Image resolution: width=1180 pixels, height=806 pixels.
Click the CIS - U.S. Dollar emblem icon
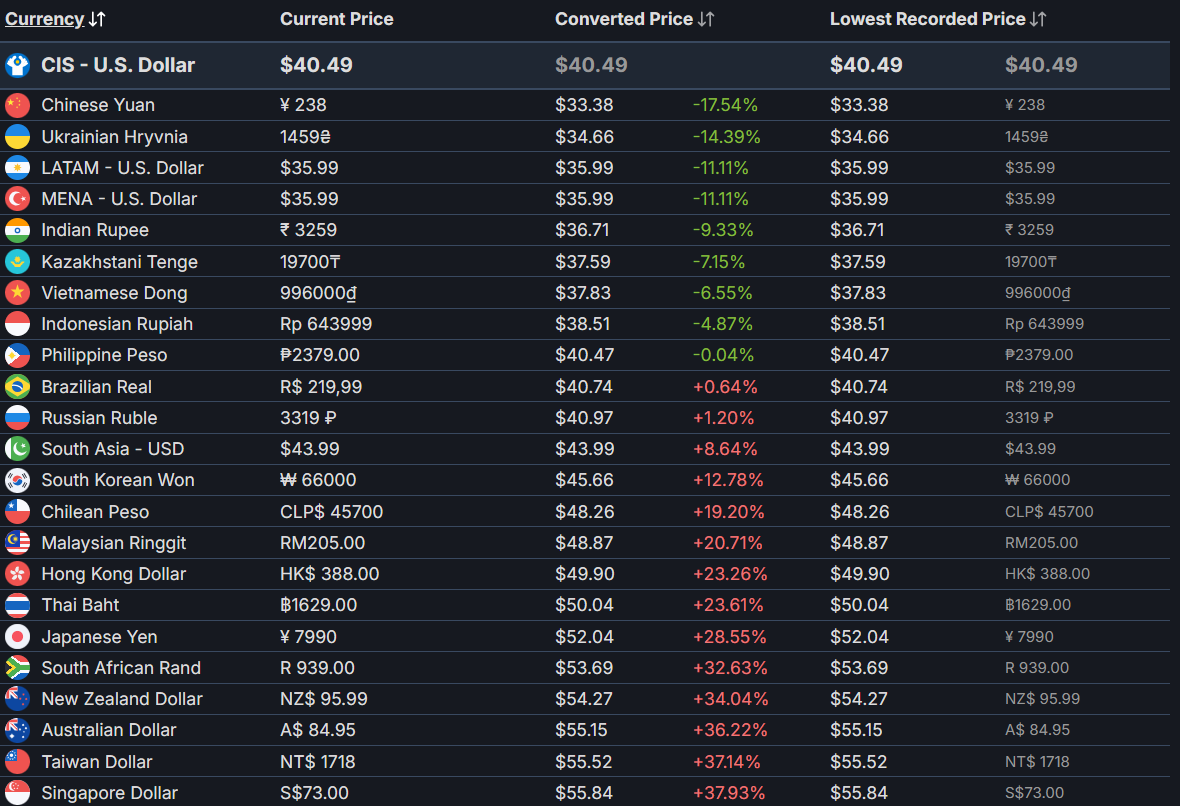point(17,66)
